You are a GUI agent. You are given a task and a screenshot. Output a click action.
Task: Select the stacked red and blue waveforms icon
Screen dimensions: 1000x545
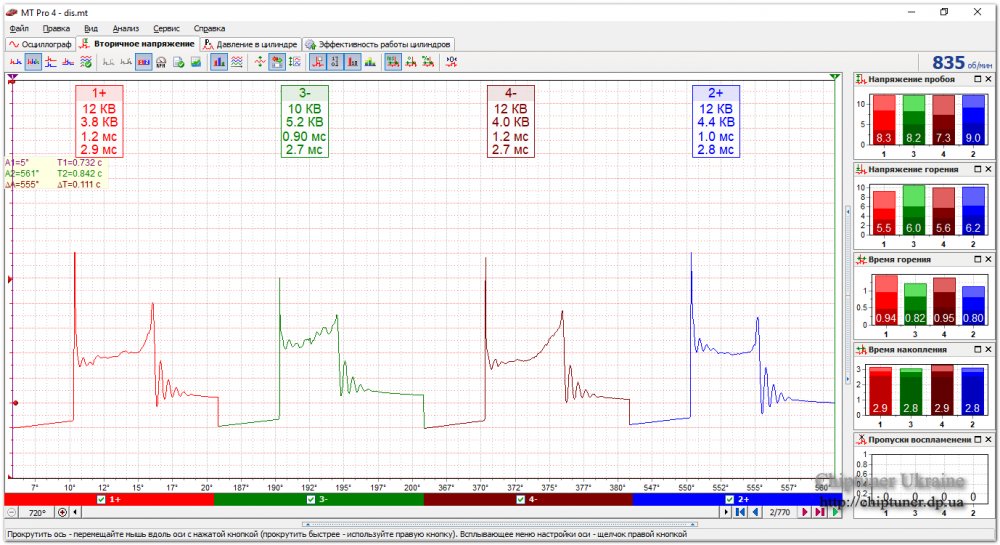point(50,62)
